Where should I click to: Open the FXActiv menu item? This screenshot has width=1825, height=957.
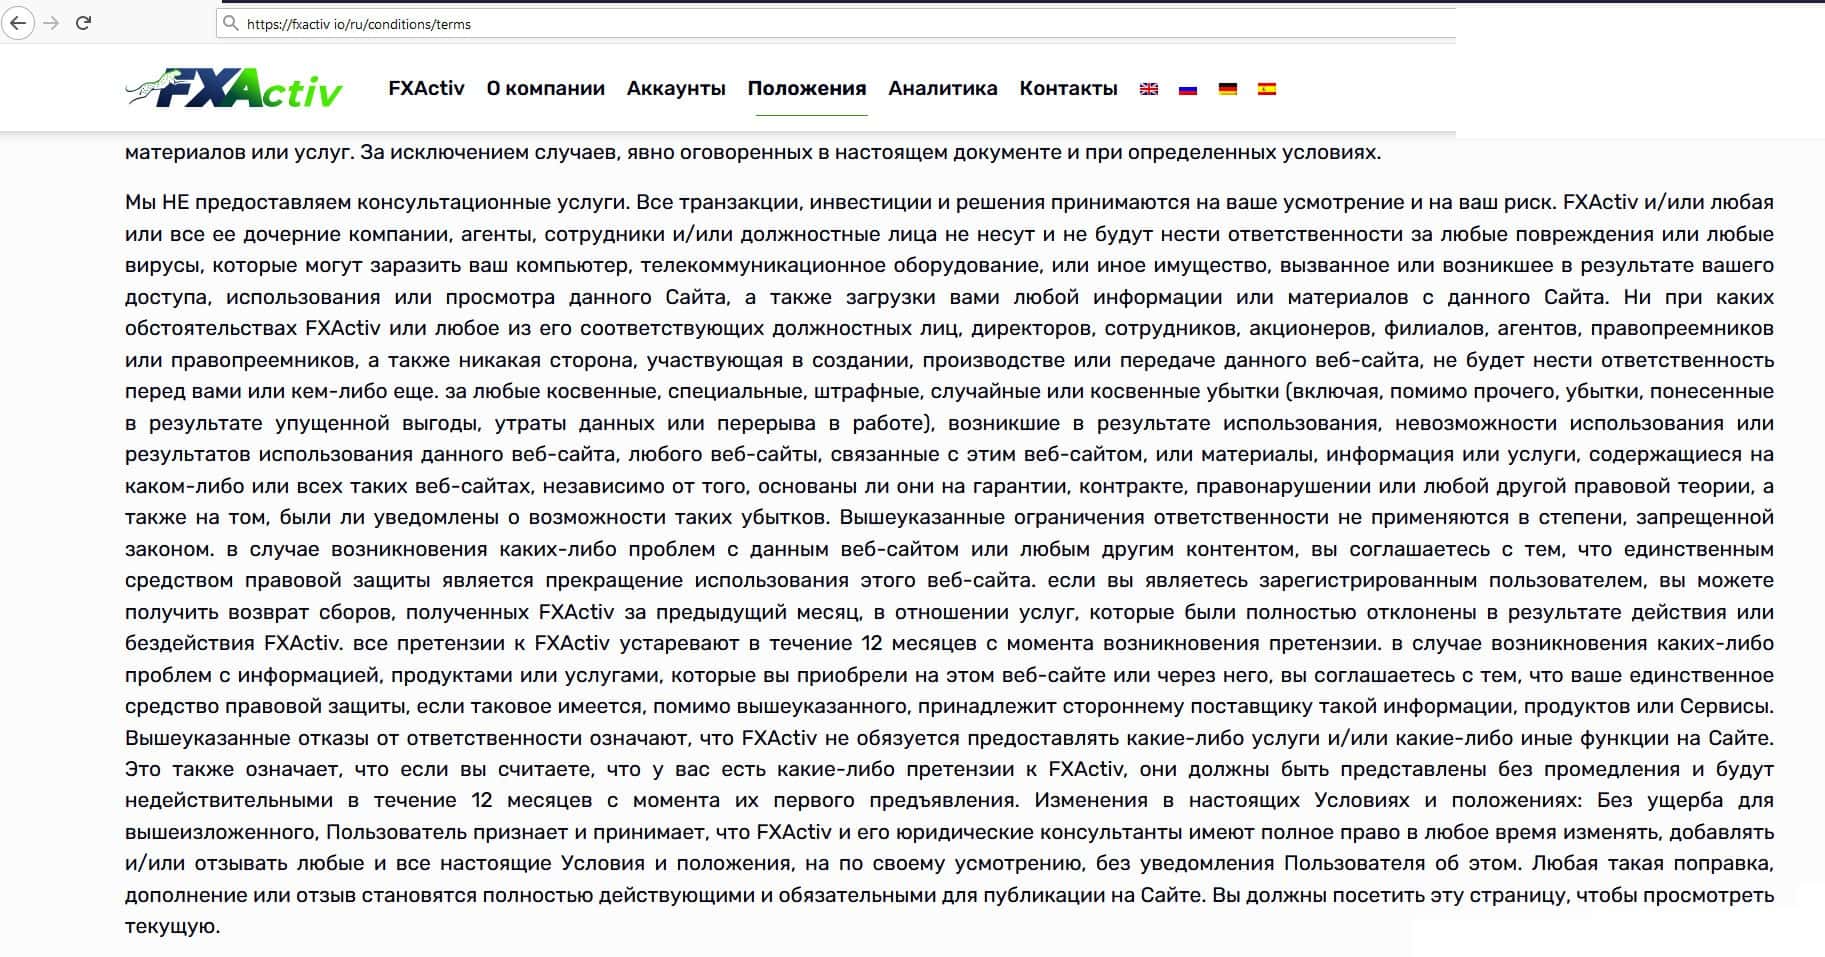tap(427, 88)
